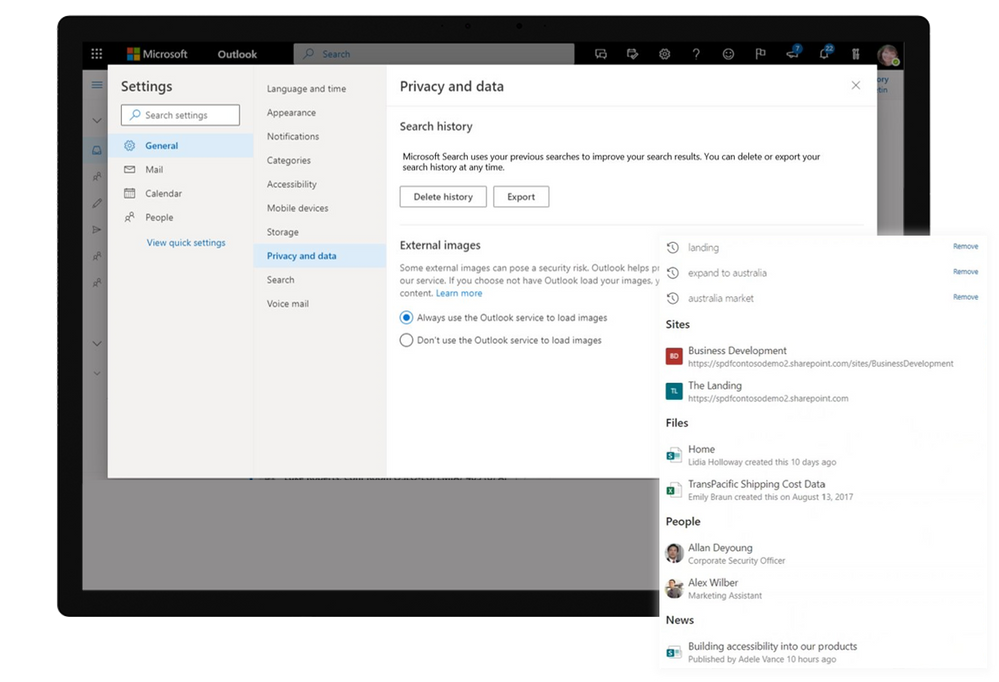
Task: Remove the 'australia market' history entry
Action: (965, 297)
